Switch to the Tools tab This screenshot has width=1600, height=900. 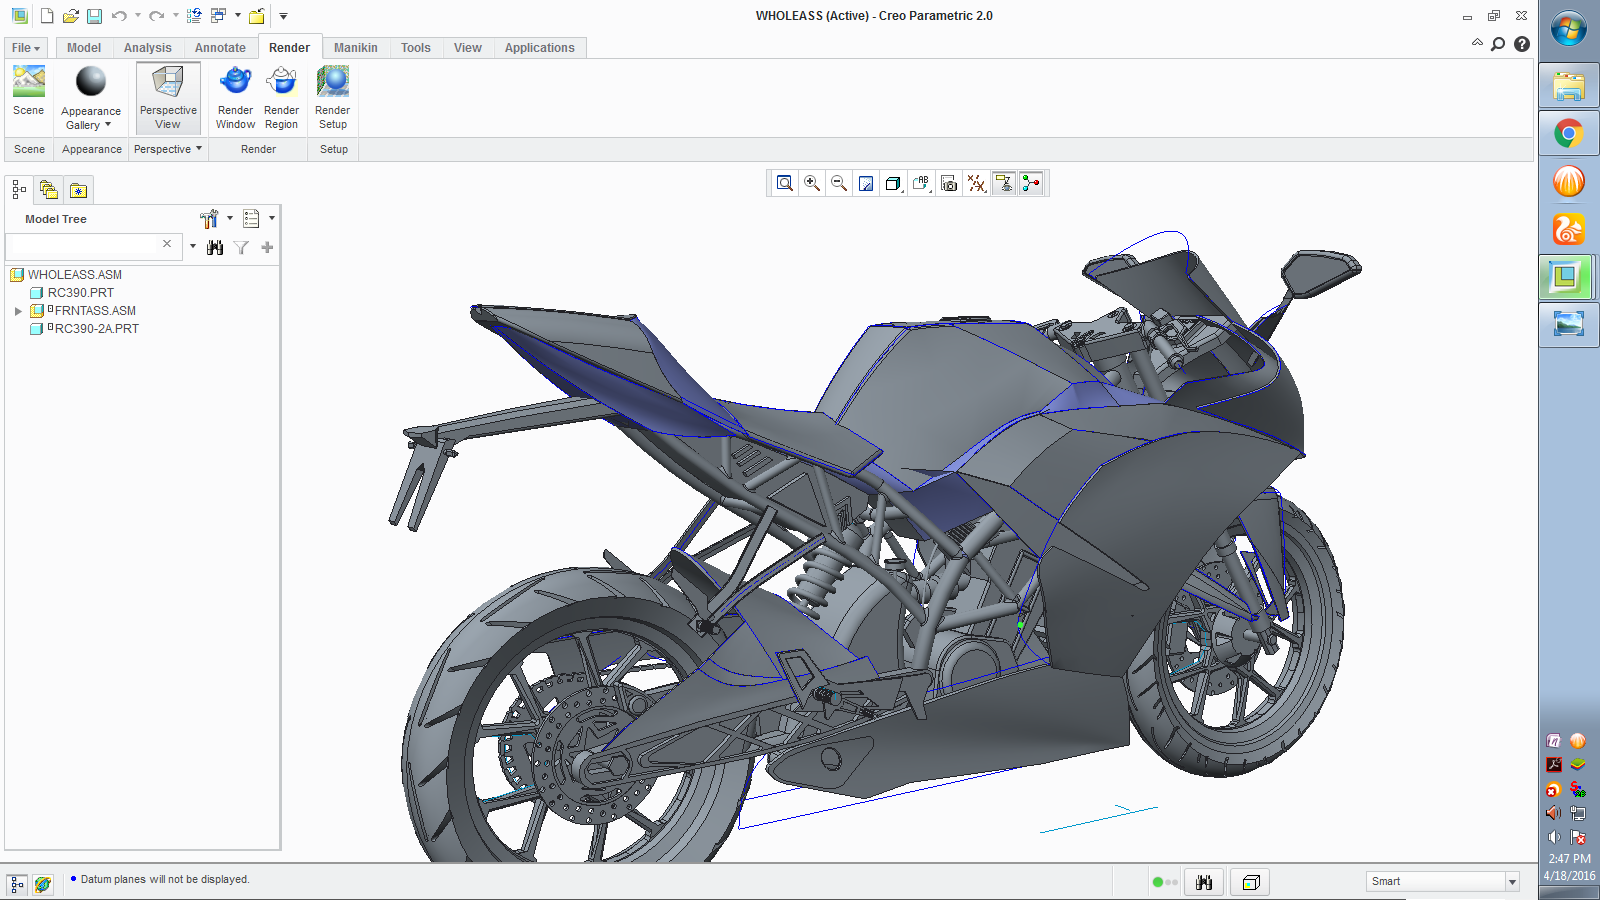(416, 48)
